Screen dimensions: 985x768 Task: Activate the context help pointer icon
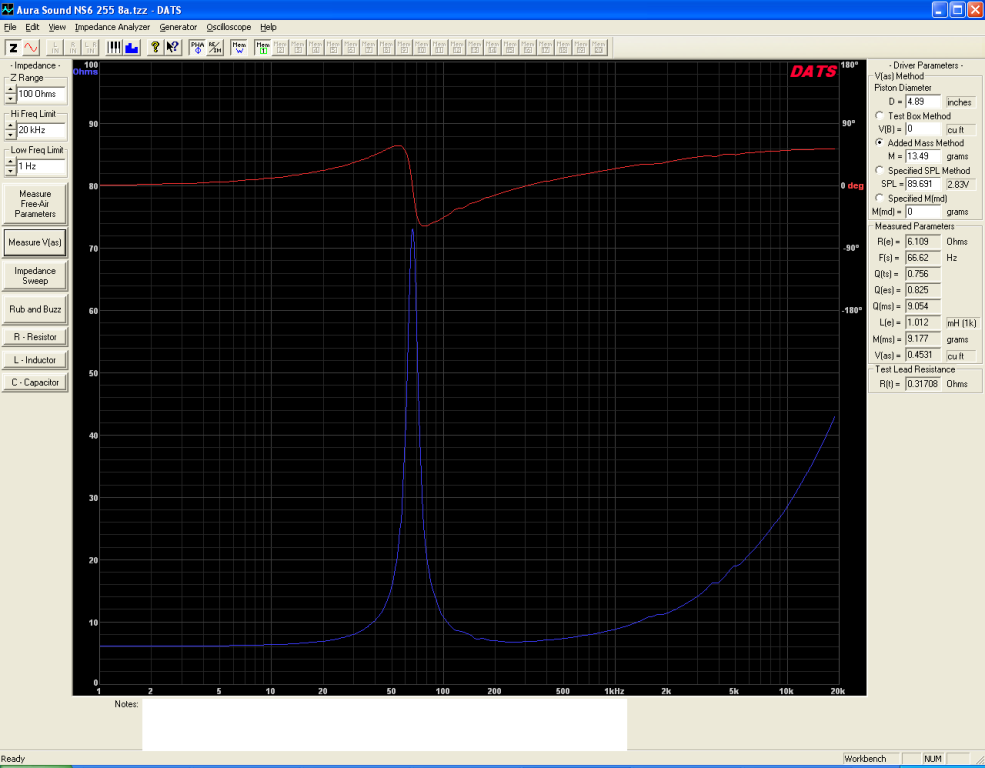point(173,48)
